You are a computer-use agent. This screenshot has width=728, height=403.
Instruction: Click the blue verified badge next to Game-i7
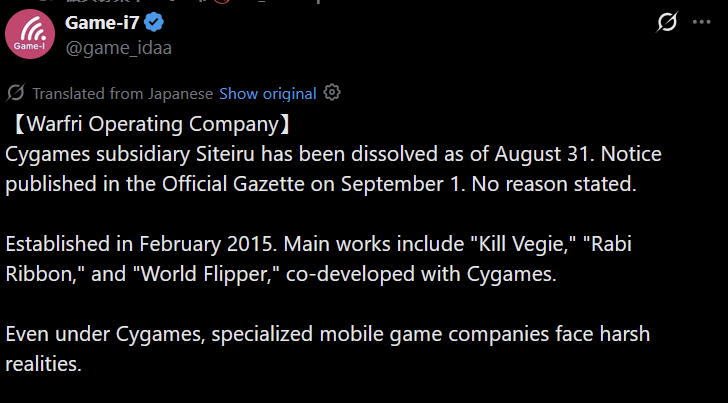point(154,22)
